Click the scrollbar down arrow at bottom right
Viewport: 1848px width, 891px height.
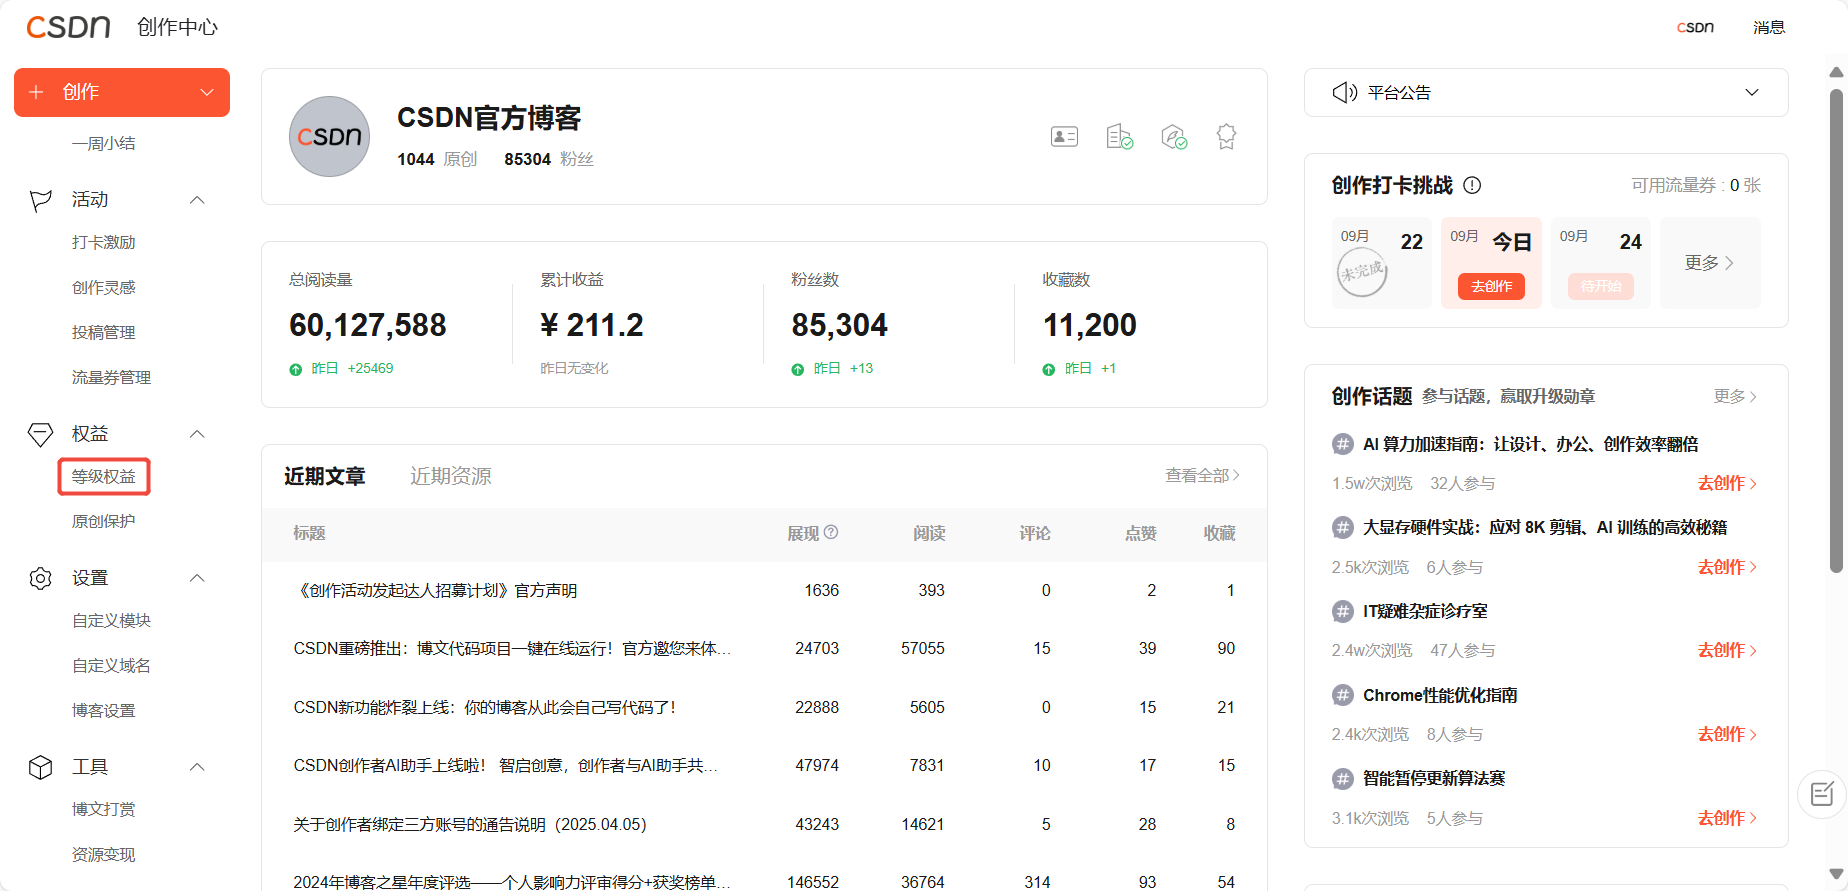coord(1836,874)
